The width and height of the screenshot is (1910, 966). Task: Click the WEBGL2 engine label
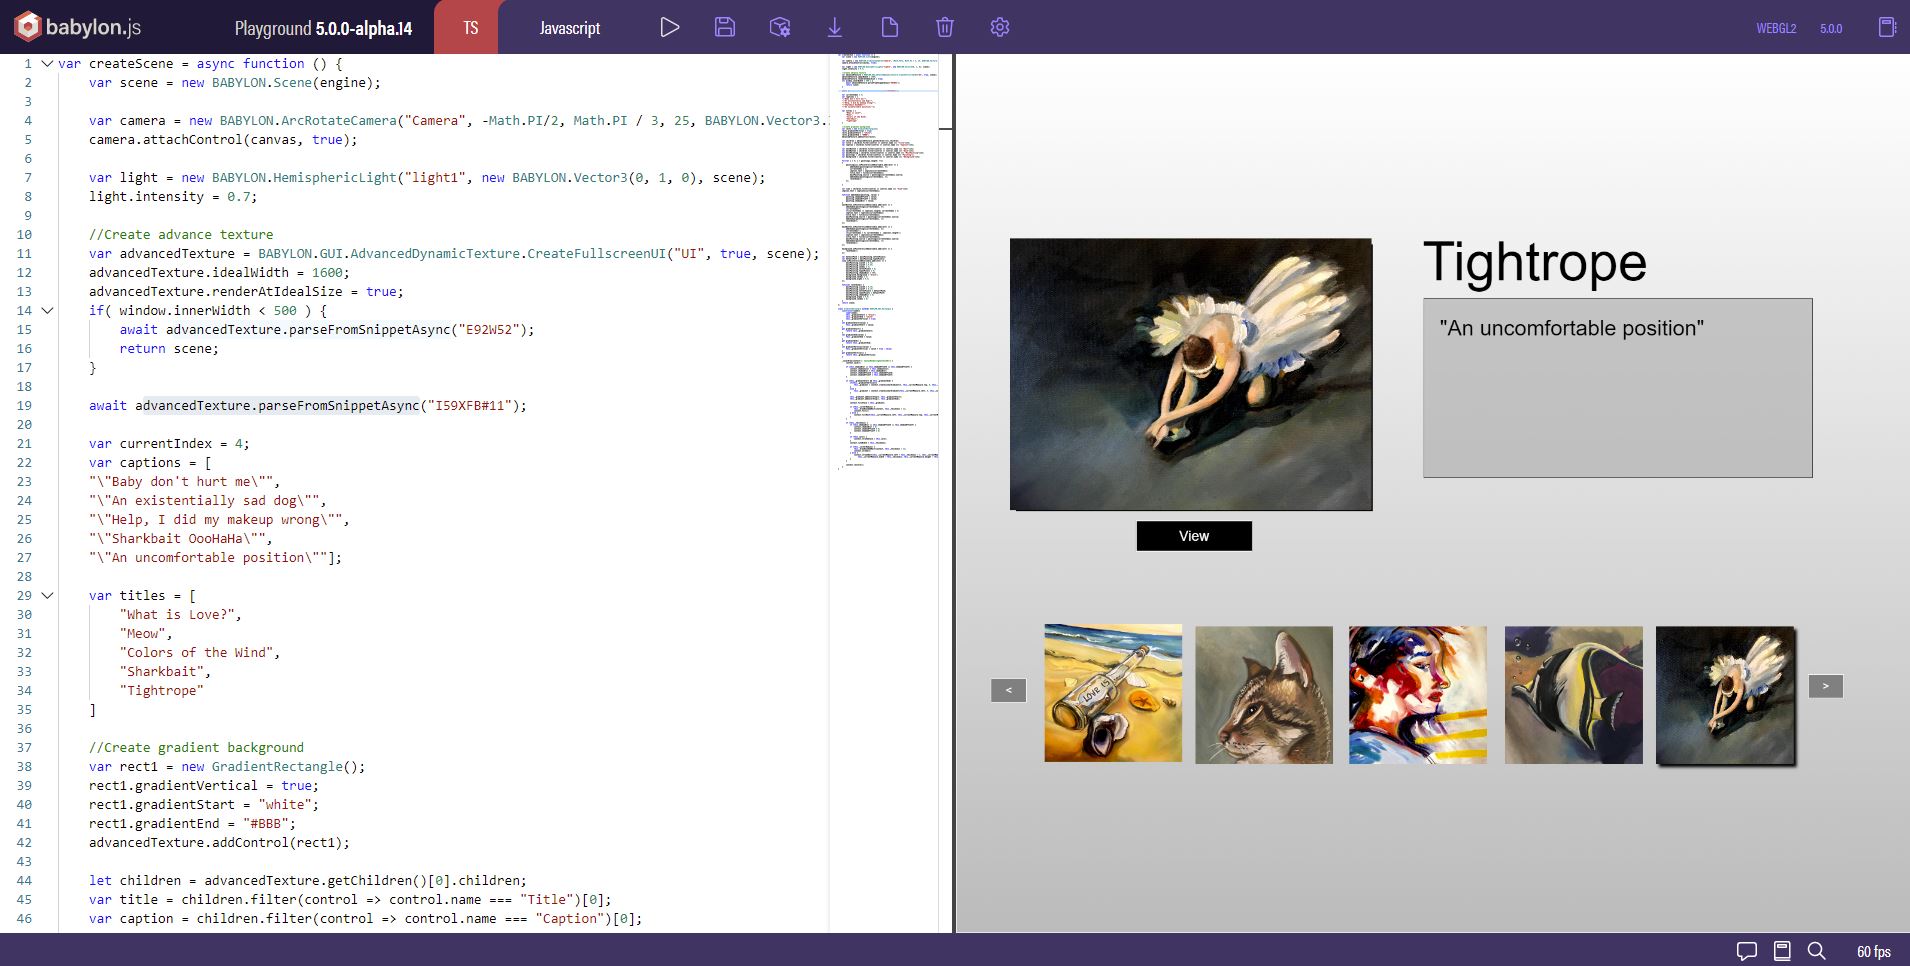(1776, 28)
